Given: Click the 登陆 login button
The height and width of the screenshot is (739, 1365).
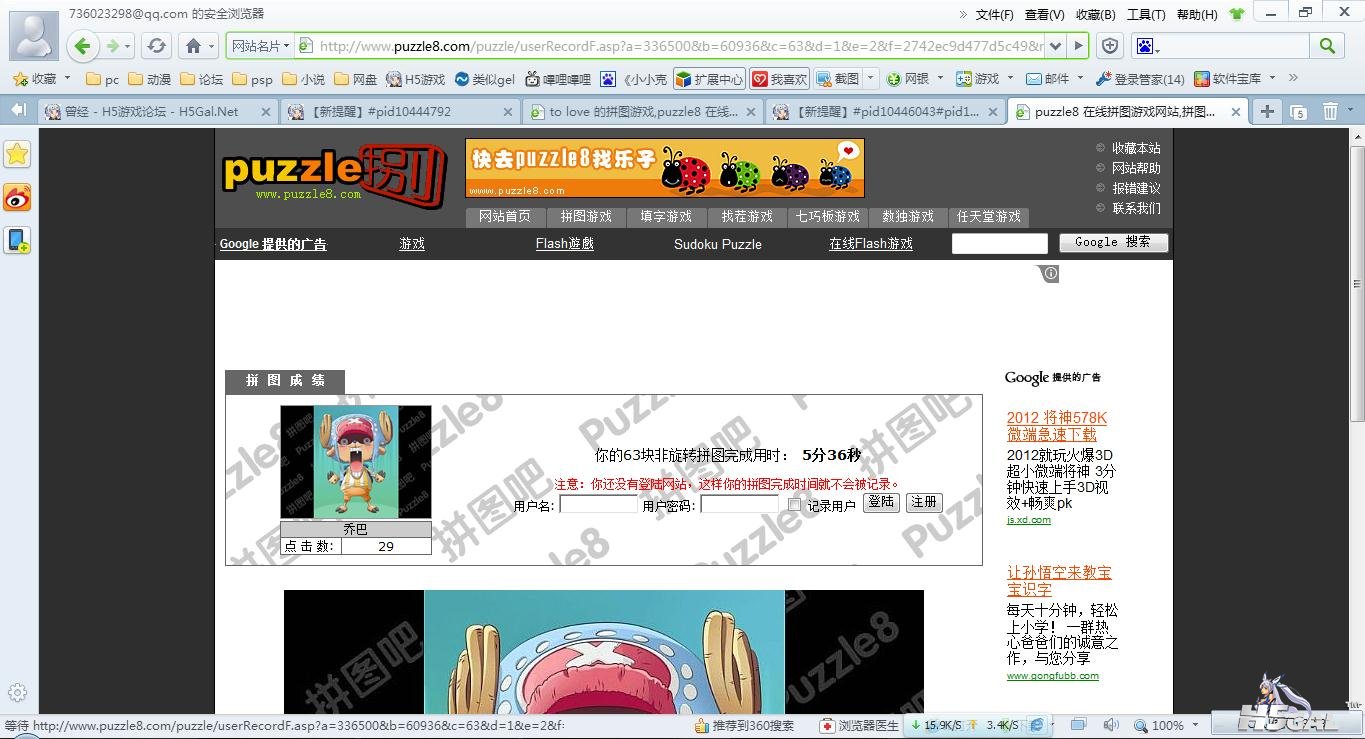Looking at the screenshot, I should click(881, 502).
